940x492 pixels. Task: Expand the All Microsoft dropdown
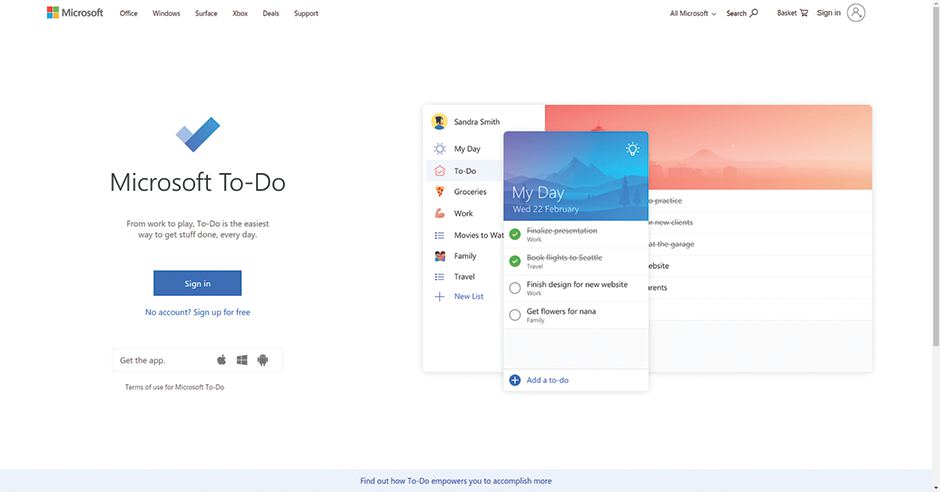(693, 14)
